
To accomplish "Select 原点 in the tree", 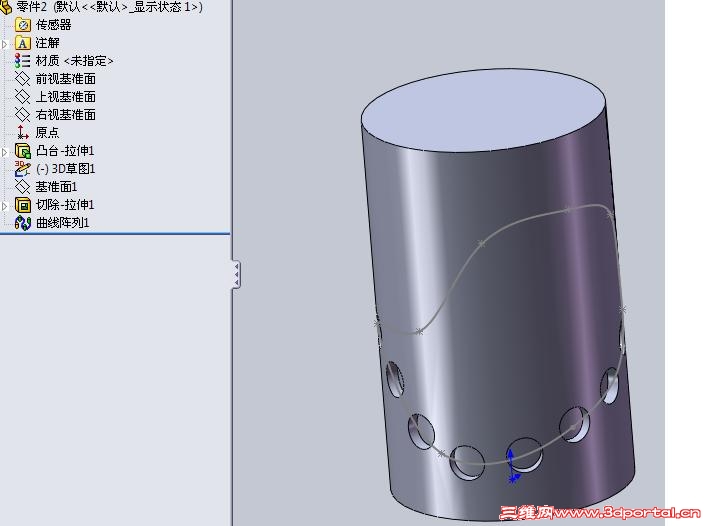I will coord(48,133).
